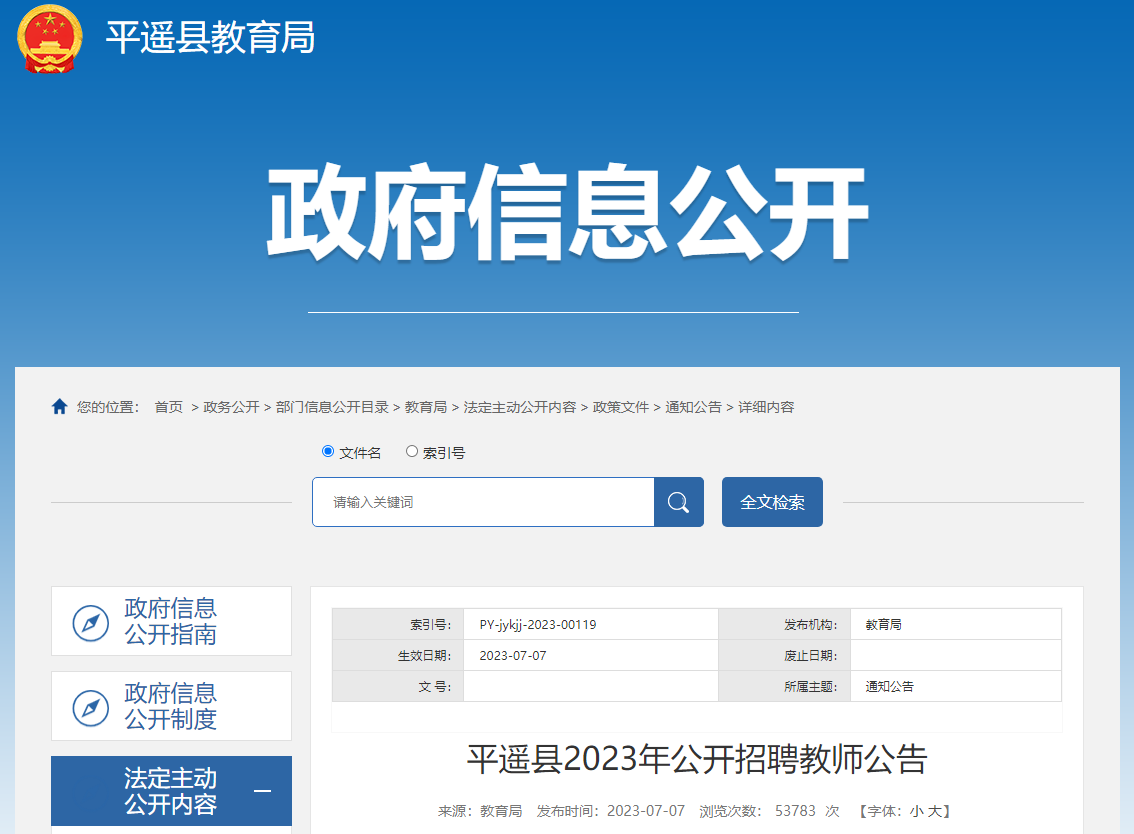Open 政策文件 breadcrumb link
Viewport: 1134px width, 834px height.
[x=621, y=407]
